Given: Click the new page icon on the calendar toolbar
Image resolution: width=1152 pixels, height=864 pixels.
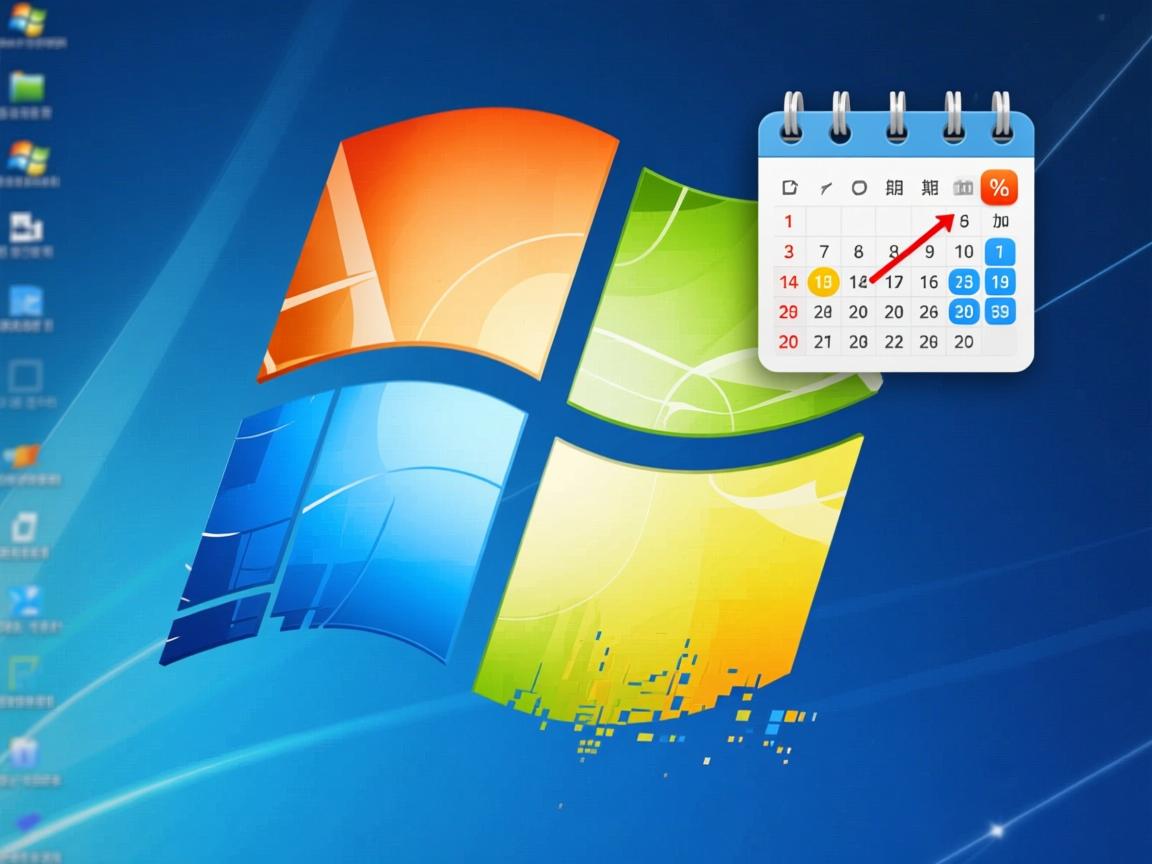Looking at the screenshot, I should pos(789,187).
